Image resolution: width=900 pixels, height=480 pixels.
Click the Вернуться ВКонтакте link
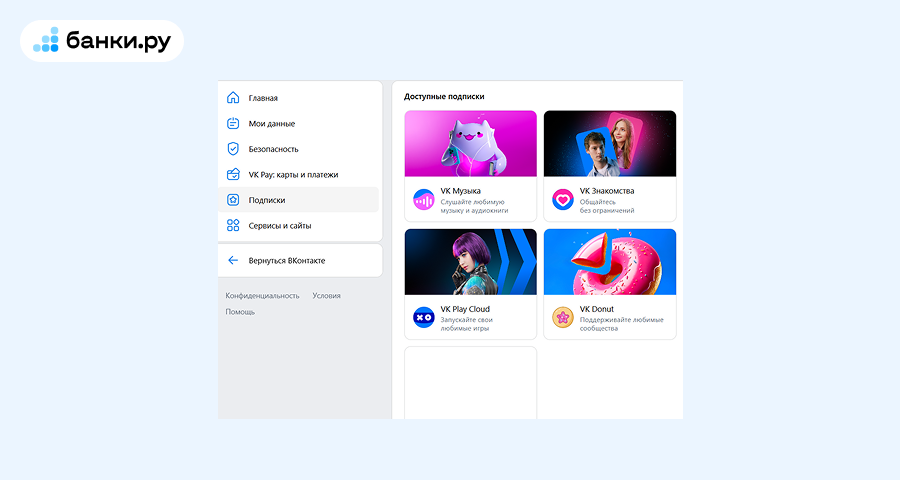click(298, 261)
